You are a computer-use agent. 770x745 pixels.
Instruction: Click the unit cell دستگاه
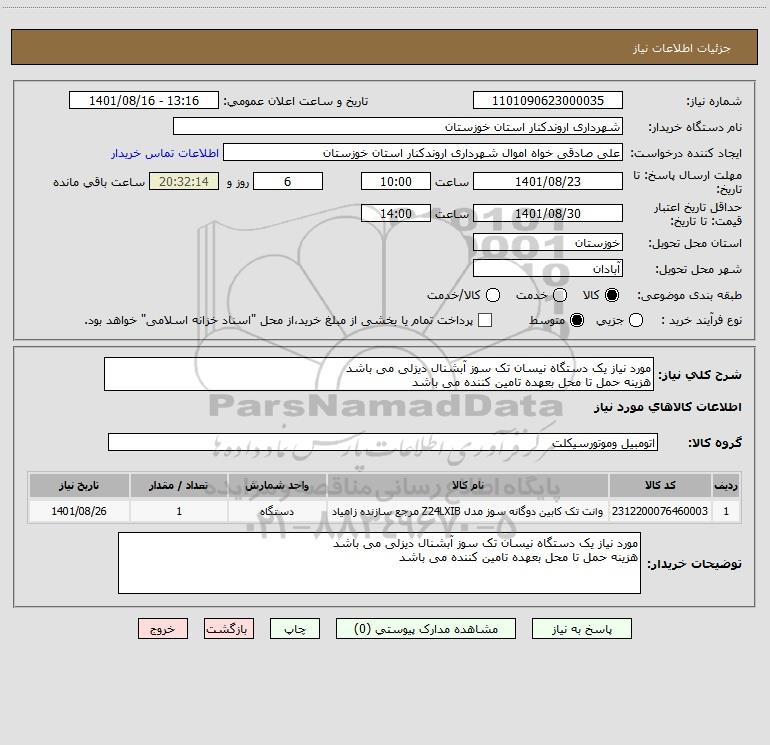point(277,511)
